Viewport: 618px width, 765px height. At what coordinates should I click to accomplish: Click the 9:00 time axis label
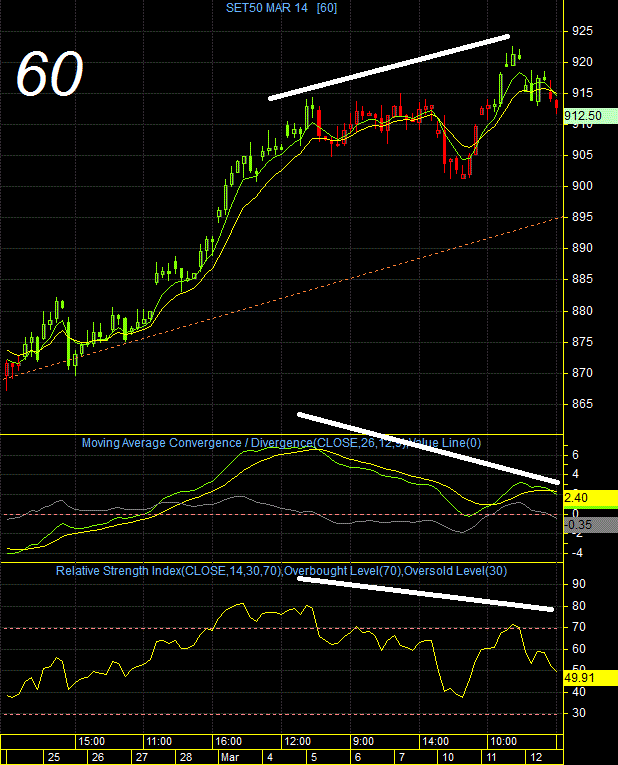pyautogui.click(x=363, y=742)
